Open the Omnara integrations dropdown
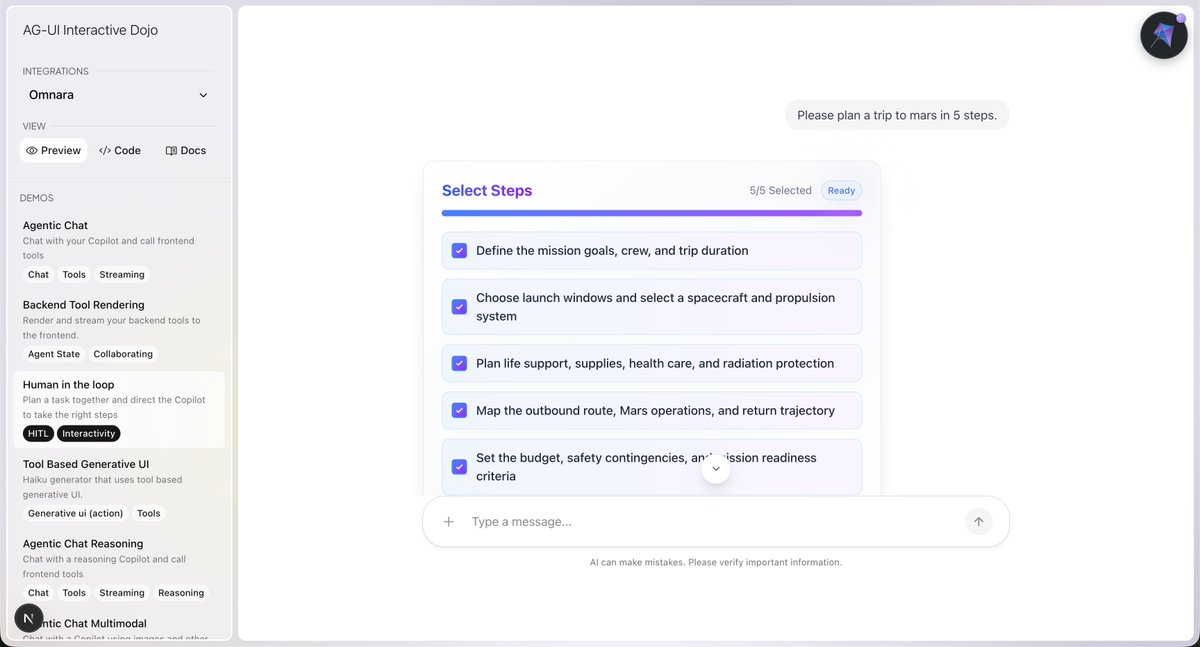The width and height of the screenshot is (1200, 647). tap(119, 95)
